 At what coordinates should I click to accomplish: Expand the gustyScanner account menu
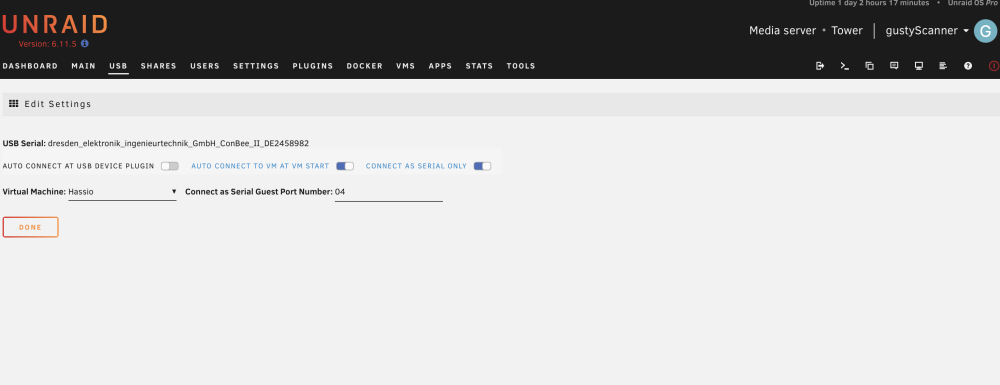point(927,31)
